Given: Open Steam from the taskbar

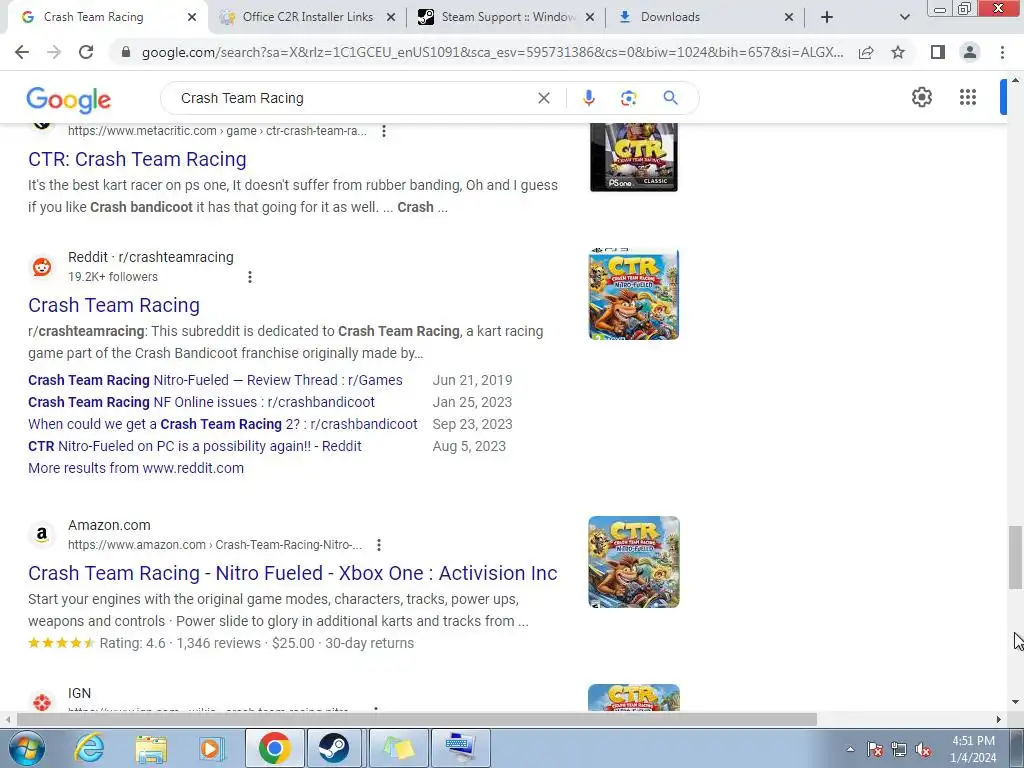Looking at the screenshot, I should click(334, 748).
